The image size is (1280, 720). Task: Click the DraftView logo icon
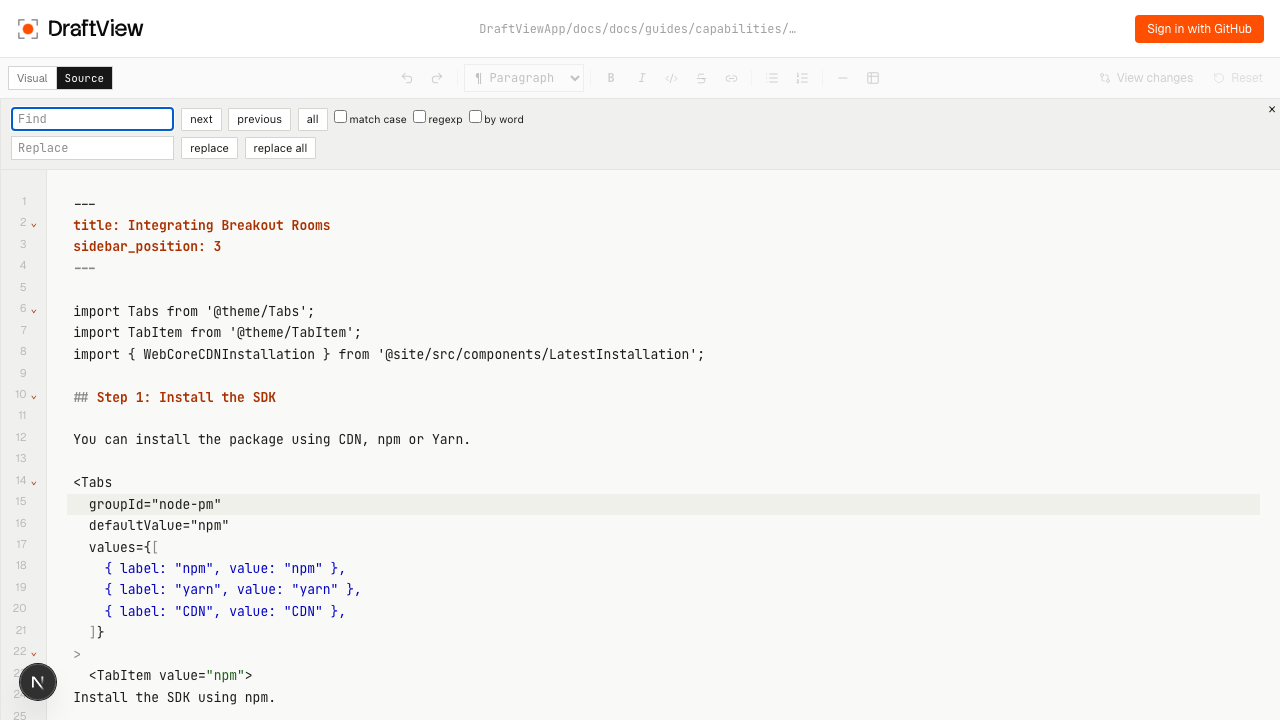pos(28,29)
